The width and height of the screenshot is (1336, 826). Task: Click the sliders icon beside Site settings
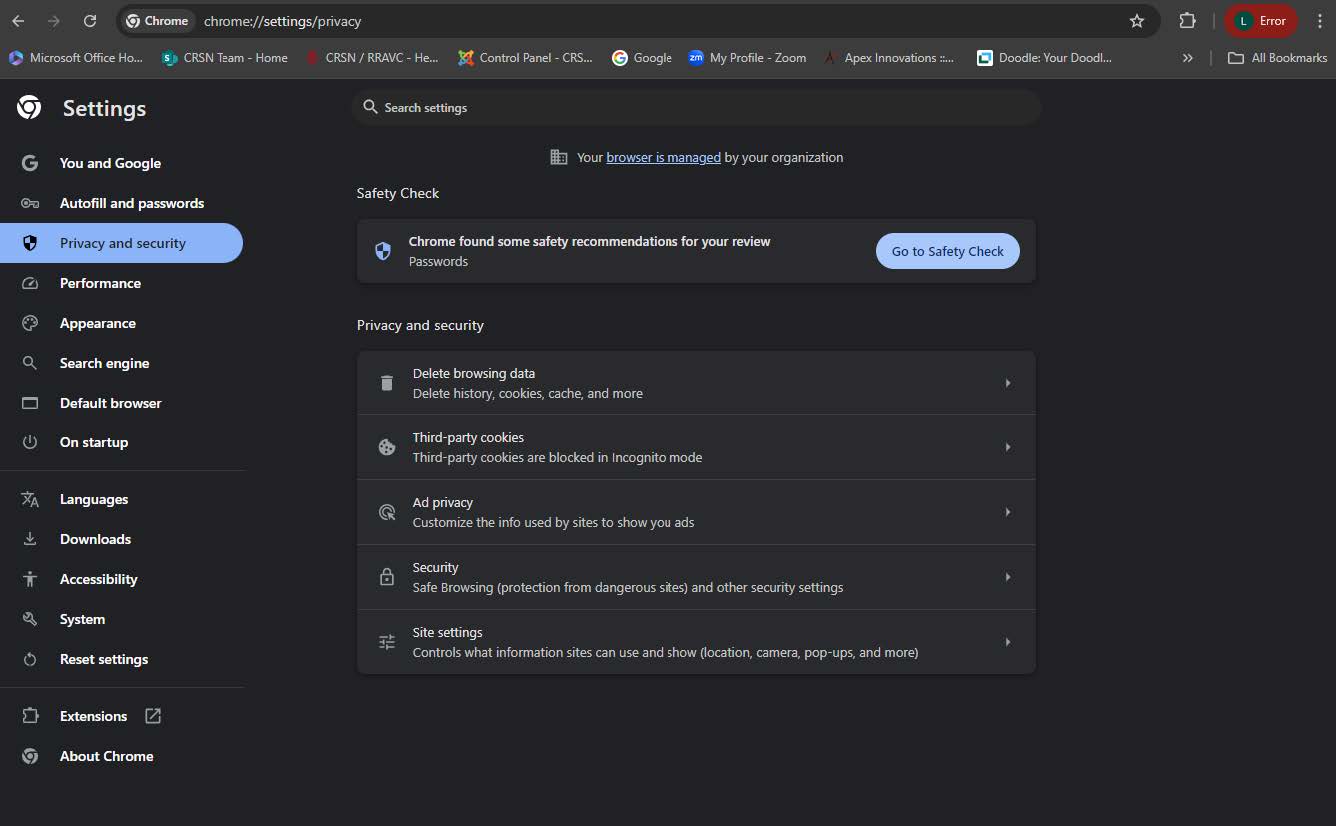387,641
